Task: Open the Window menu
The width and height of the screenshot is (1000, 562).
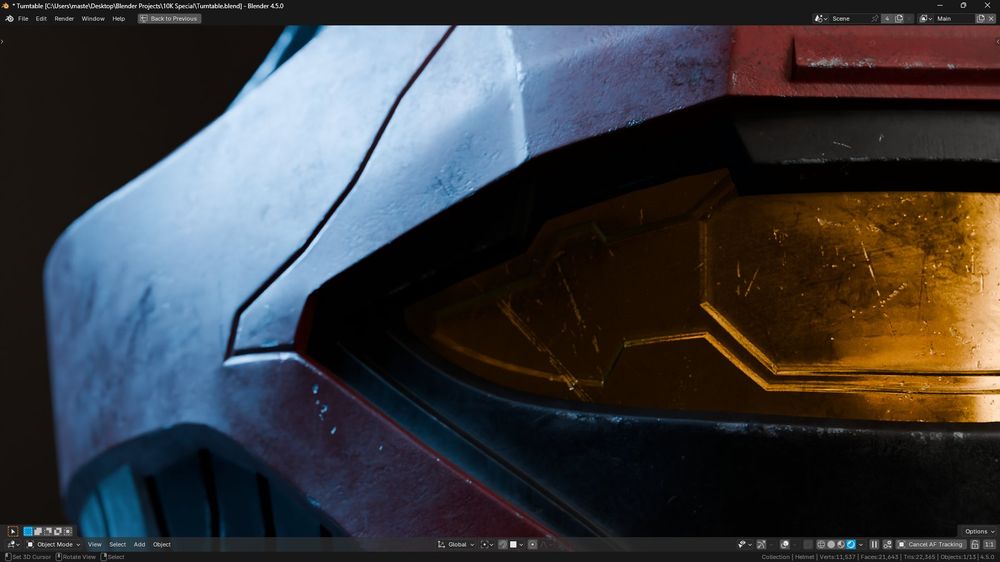Action: pos(93,18)
